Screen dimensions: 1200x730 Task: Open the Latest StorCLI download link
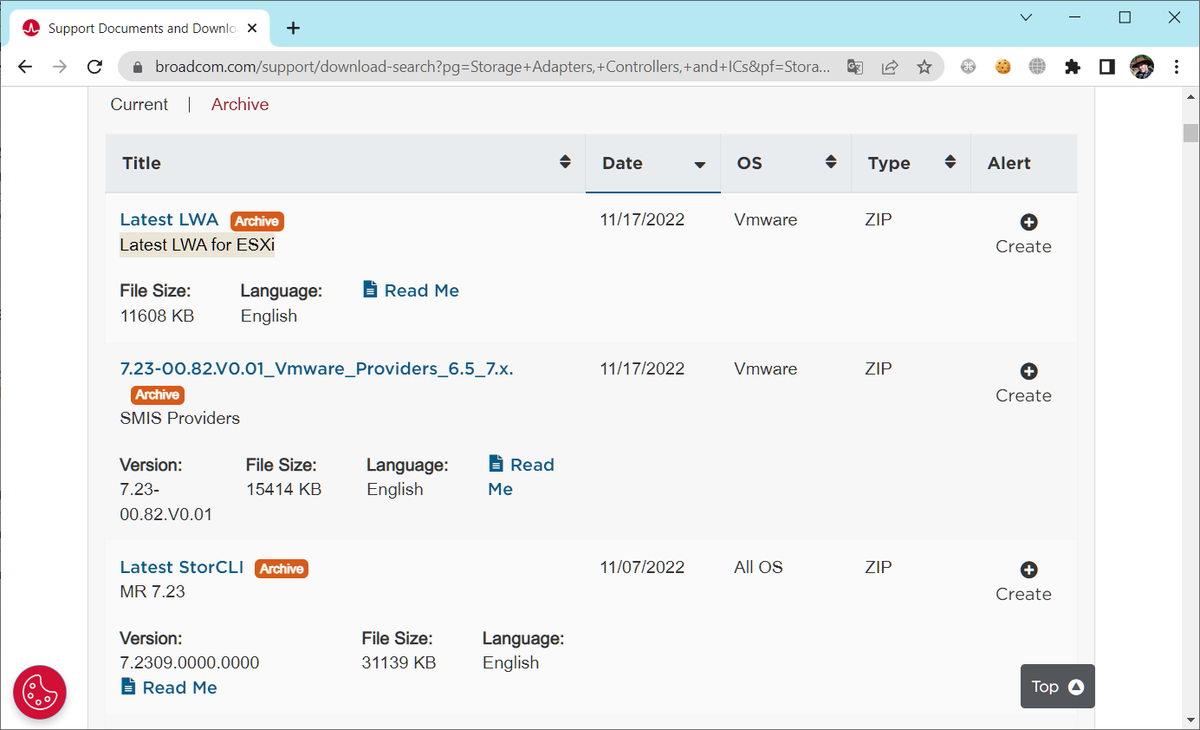pos(182,567)
